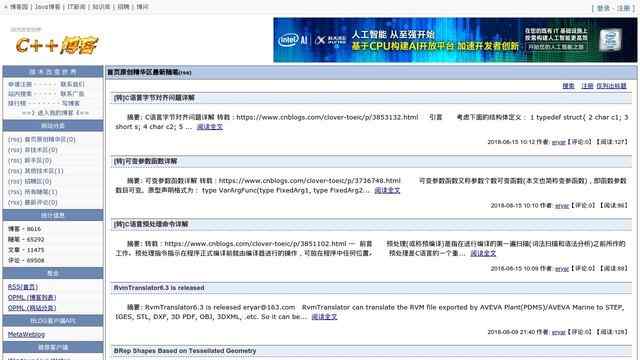Click the 文章 - 11475 statistic text

point(26,250)
